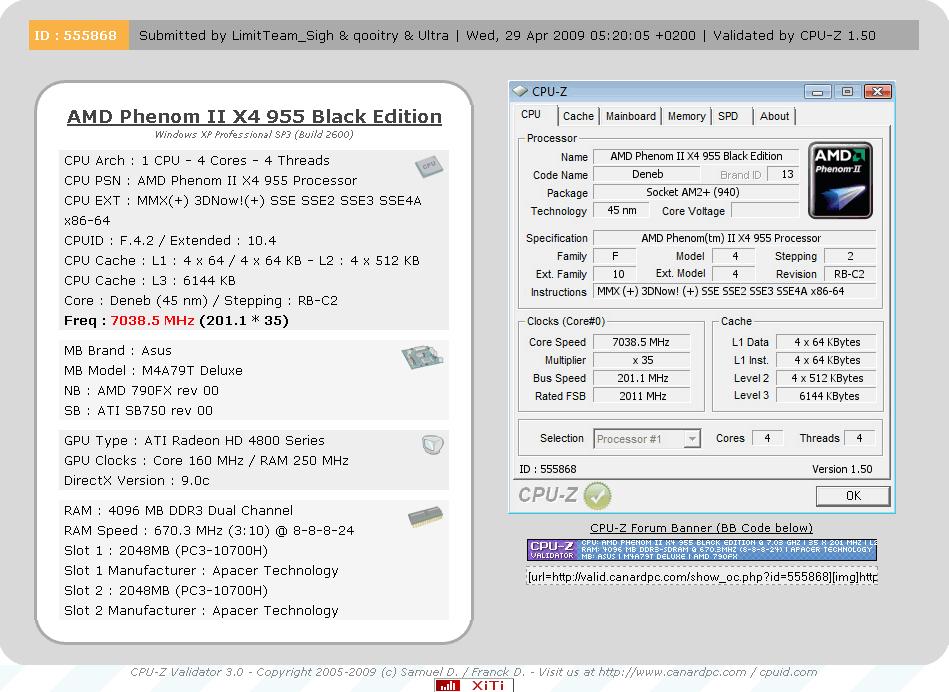The width and height of the screenshot is (949, 692).
Task: Click the 'ID : 555868' text in CPU-Z window
Action: tap(548, 469)
